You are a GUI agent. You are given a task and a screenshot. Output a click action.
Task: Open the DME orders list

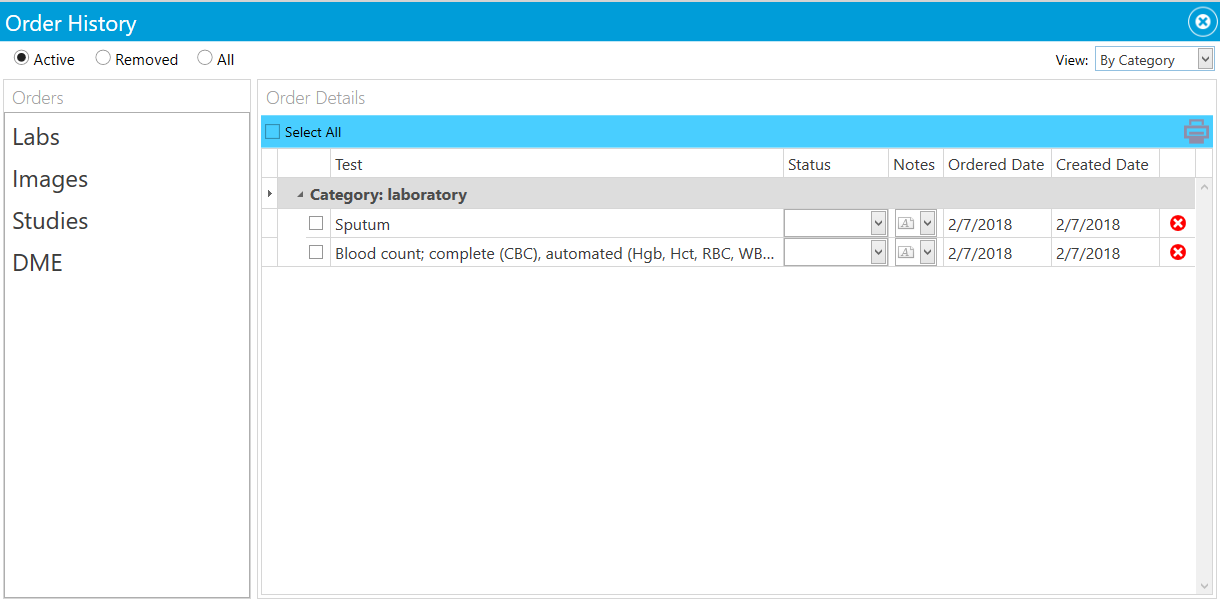click(x=37, y=263)
